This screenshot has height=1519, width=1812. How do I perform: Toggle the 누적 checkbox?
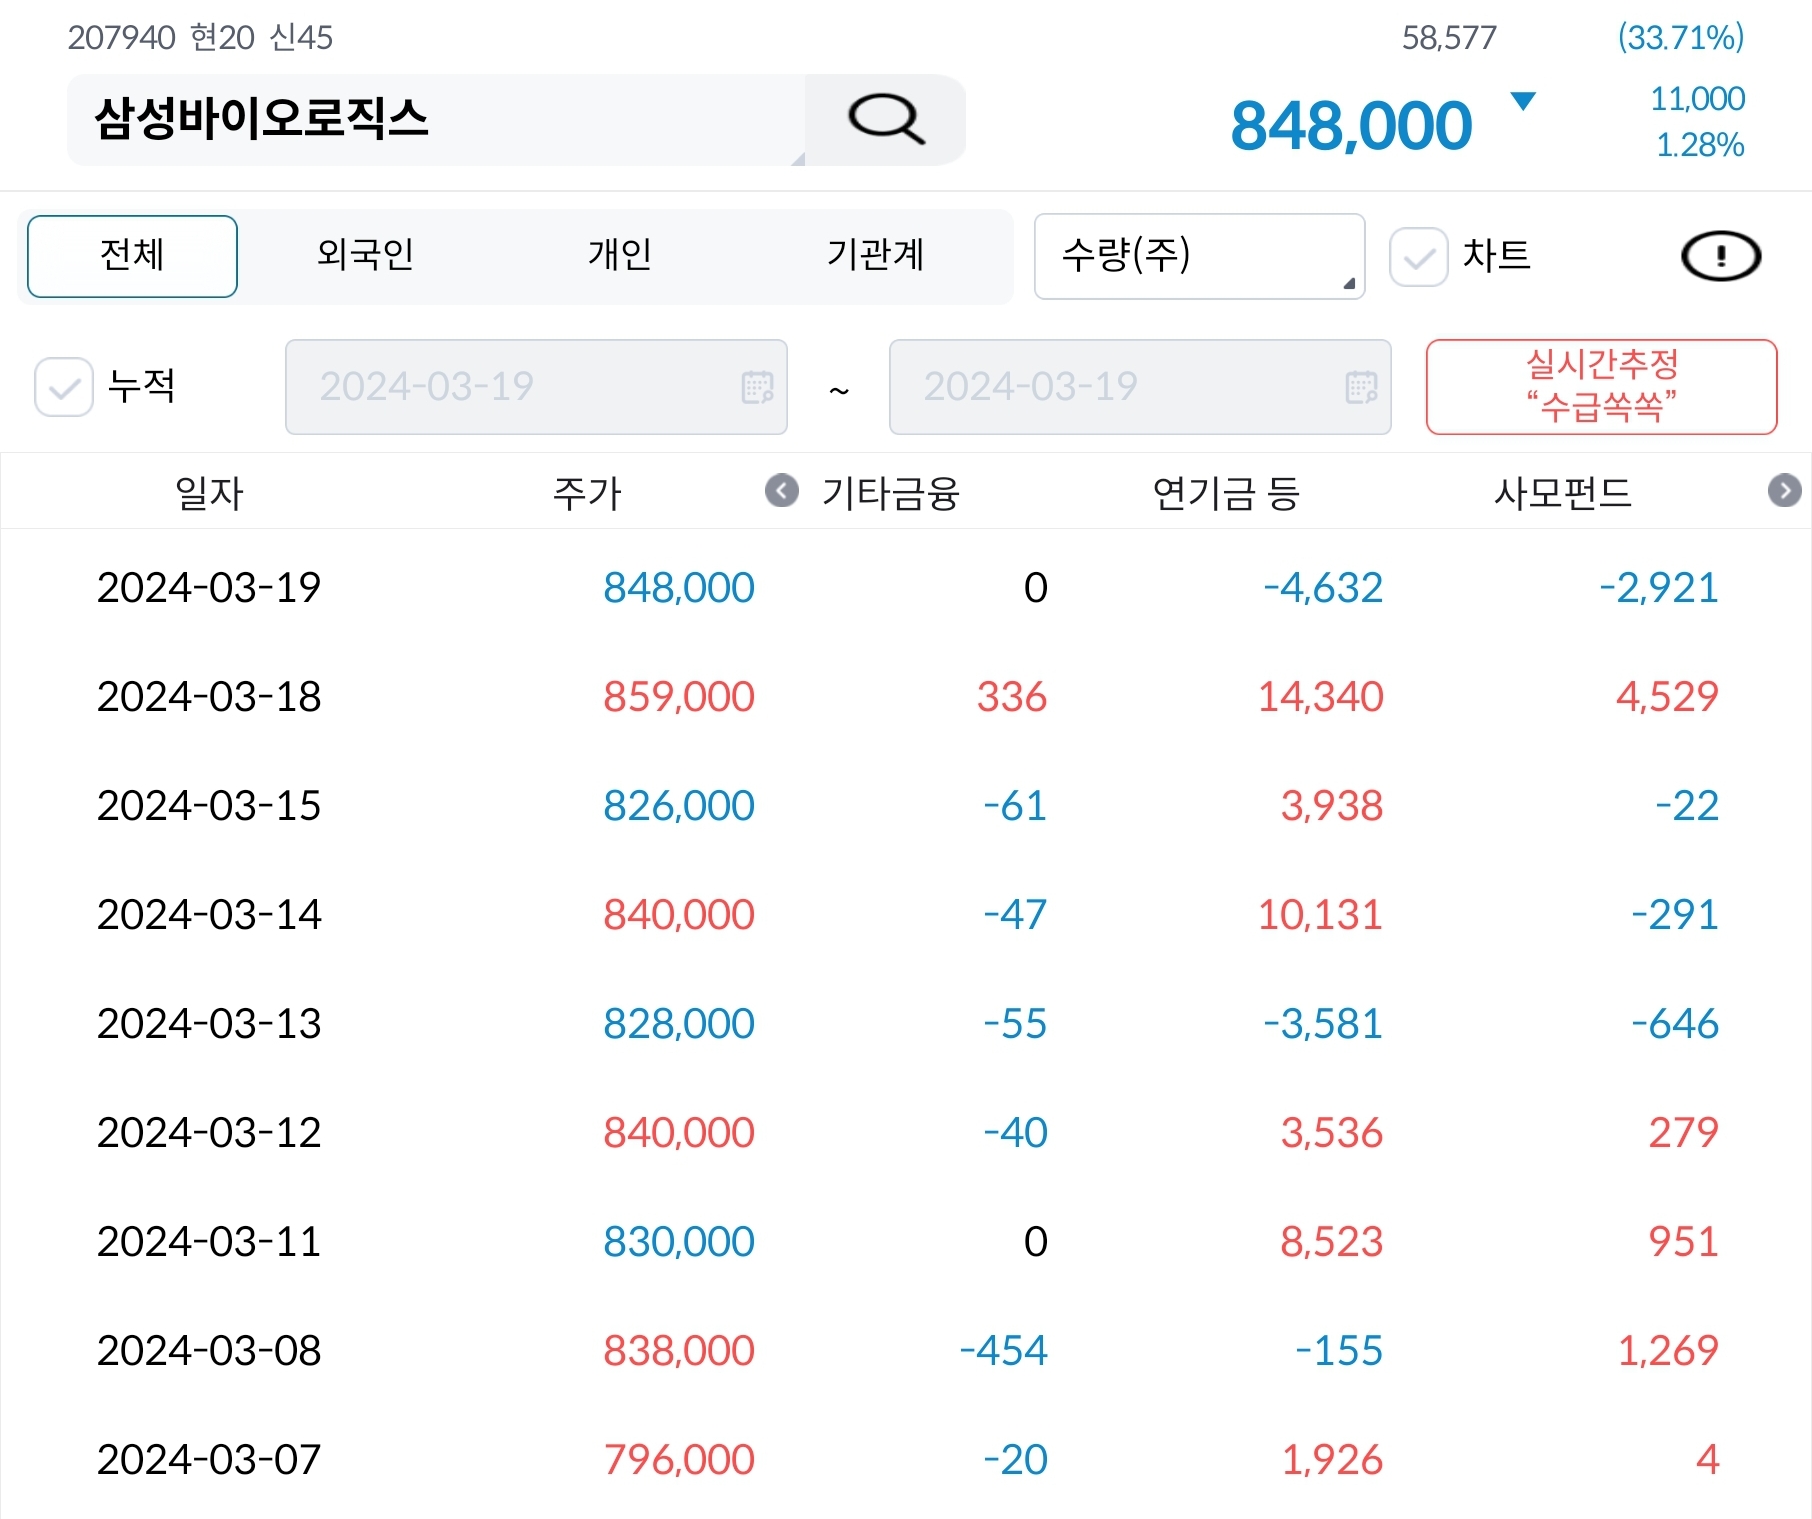(64, 387)
